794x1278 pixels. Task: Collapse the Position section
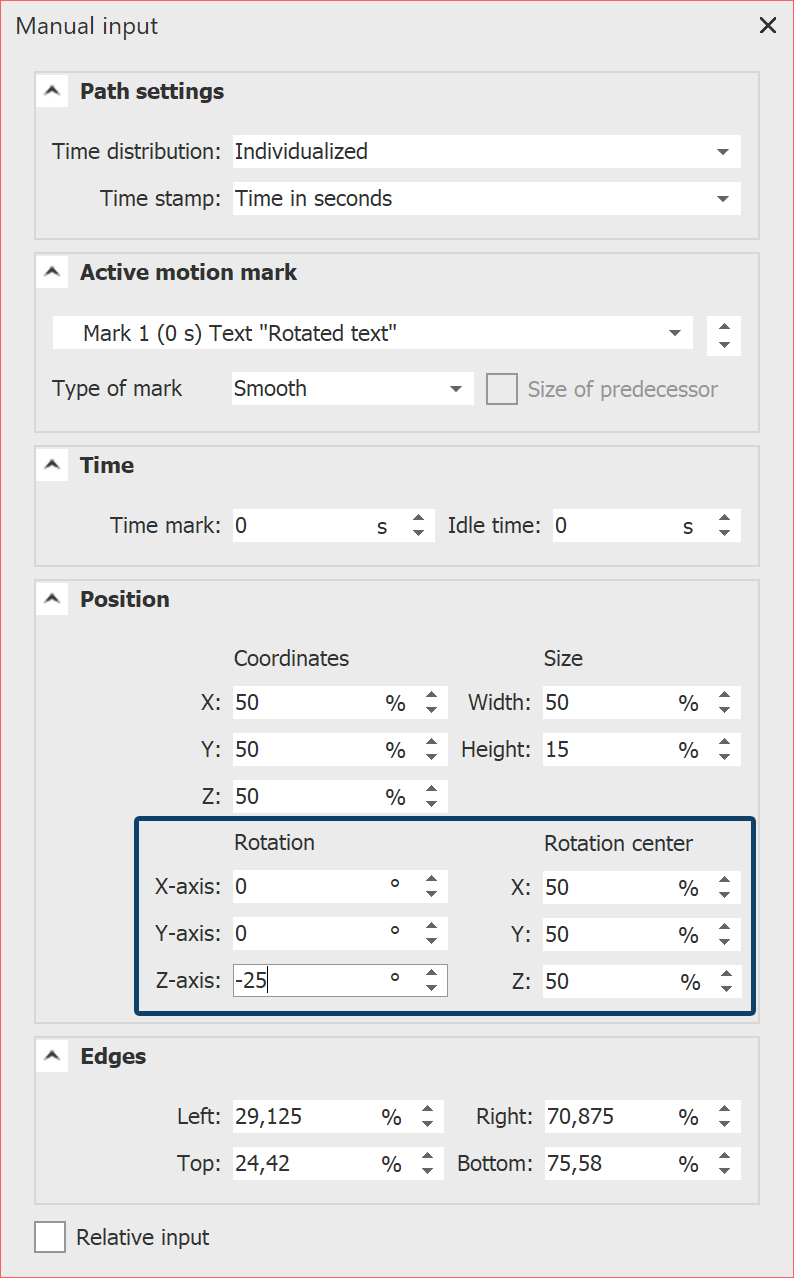pos(52,598)
